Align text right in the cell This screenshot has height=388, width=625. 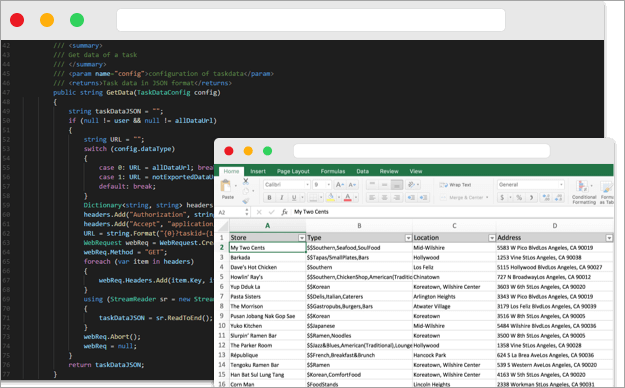(397, 197)
